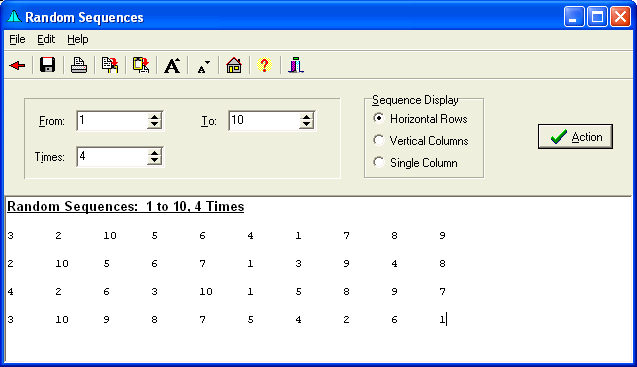
Task: Click the colorful exit door icon
Action: coord(296,65)
